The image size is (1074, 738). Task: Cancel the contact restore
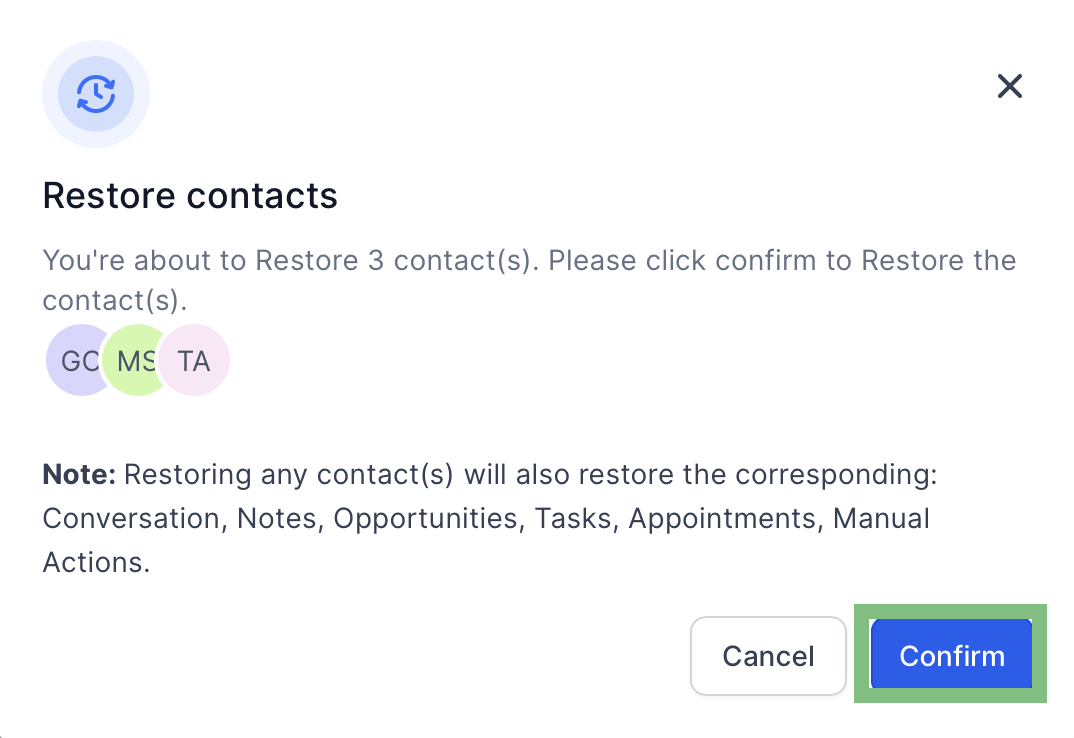click(769, 656)
